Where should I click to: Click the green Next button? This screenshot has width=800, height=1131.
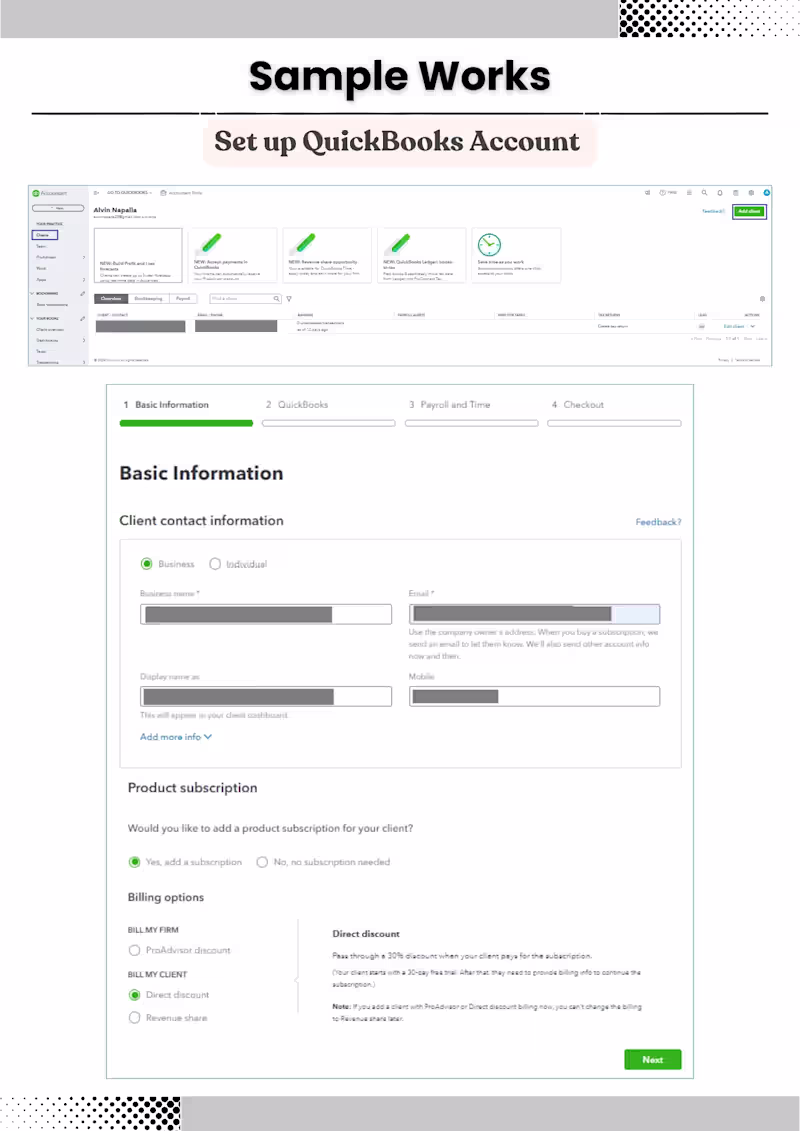tap(653, 1060)
